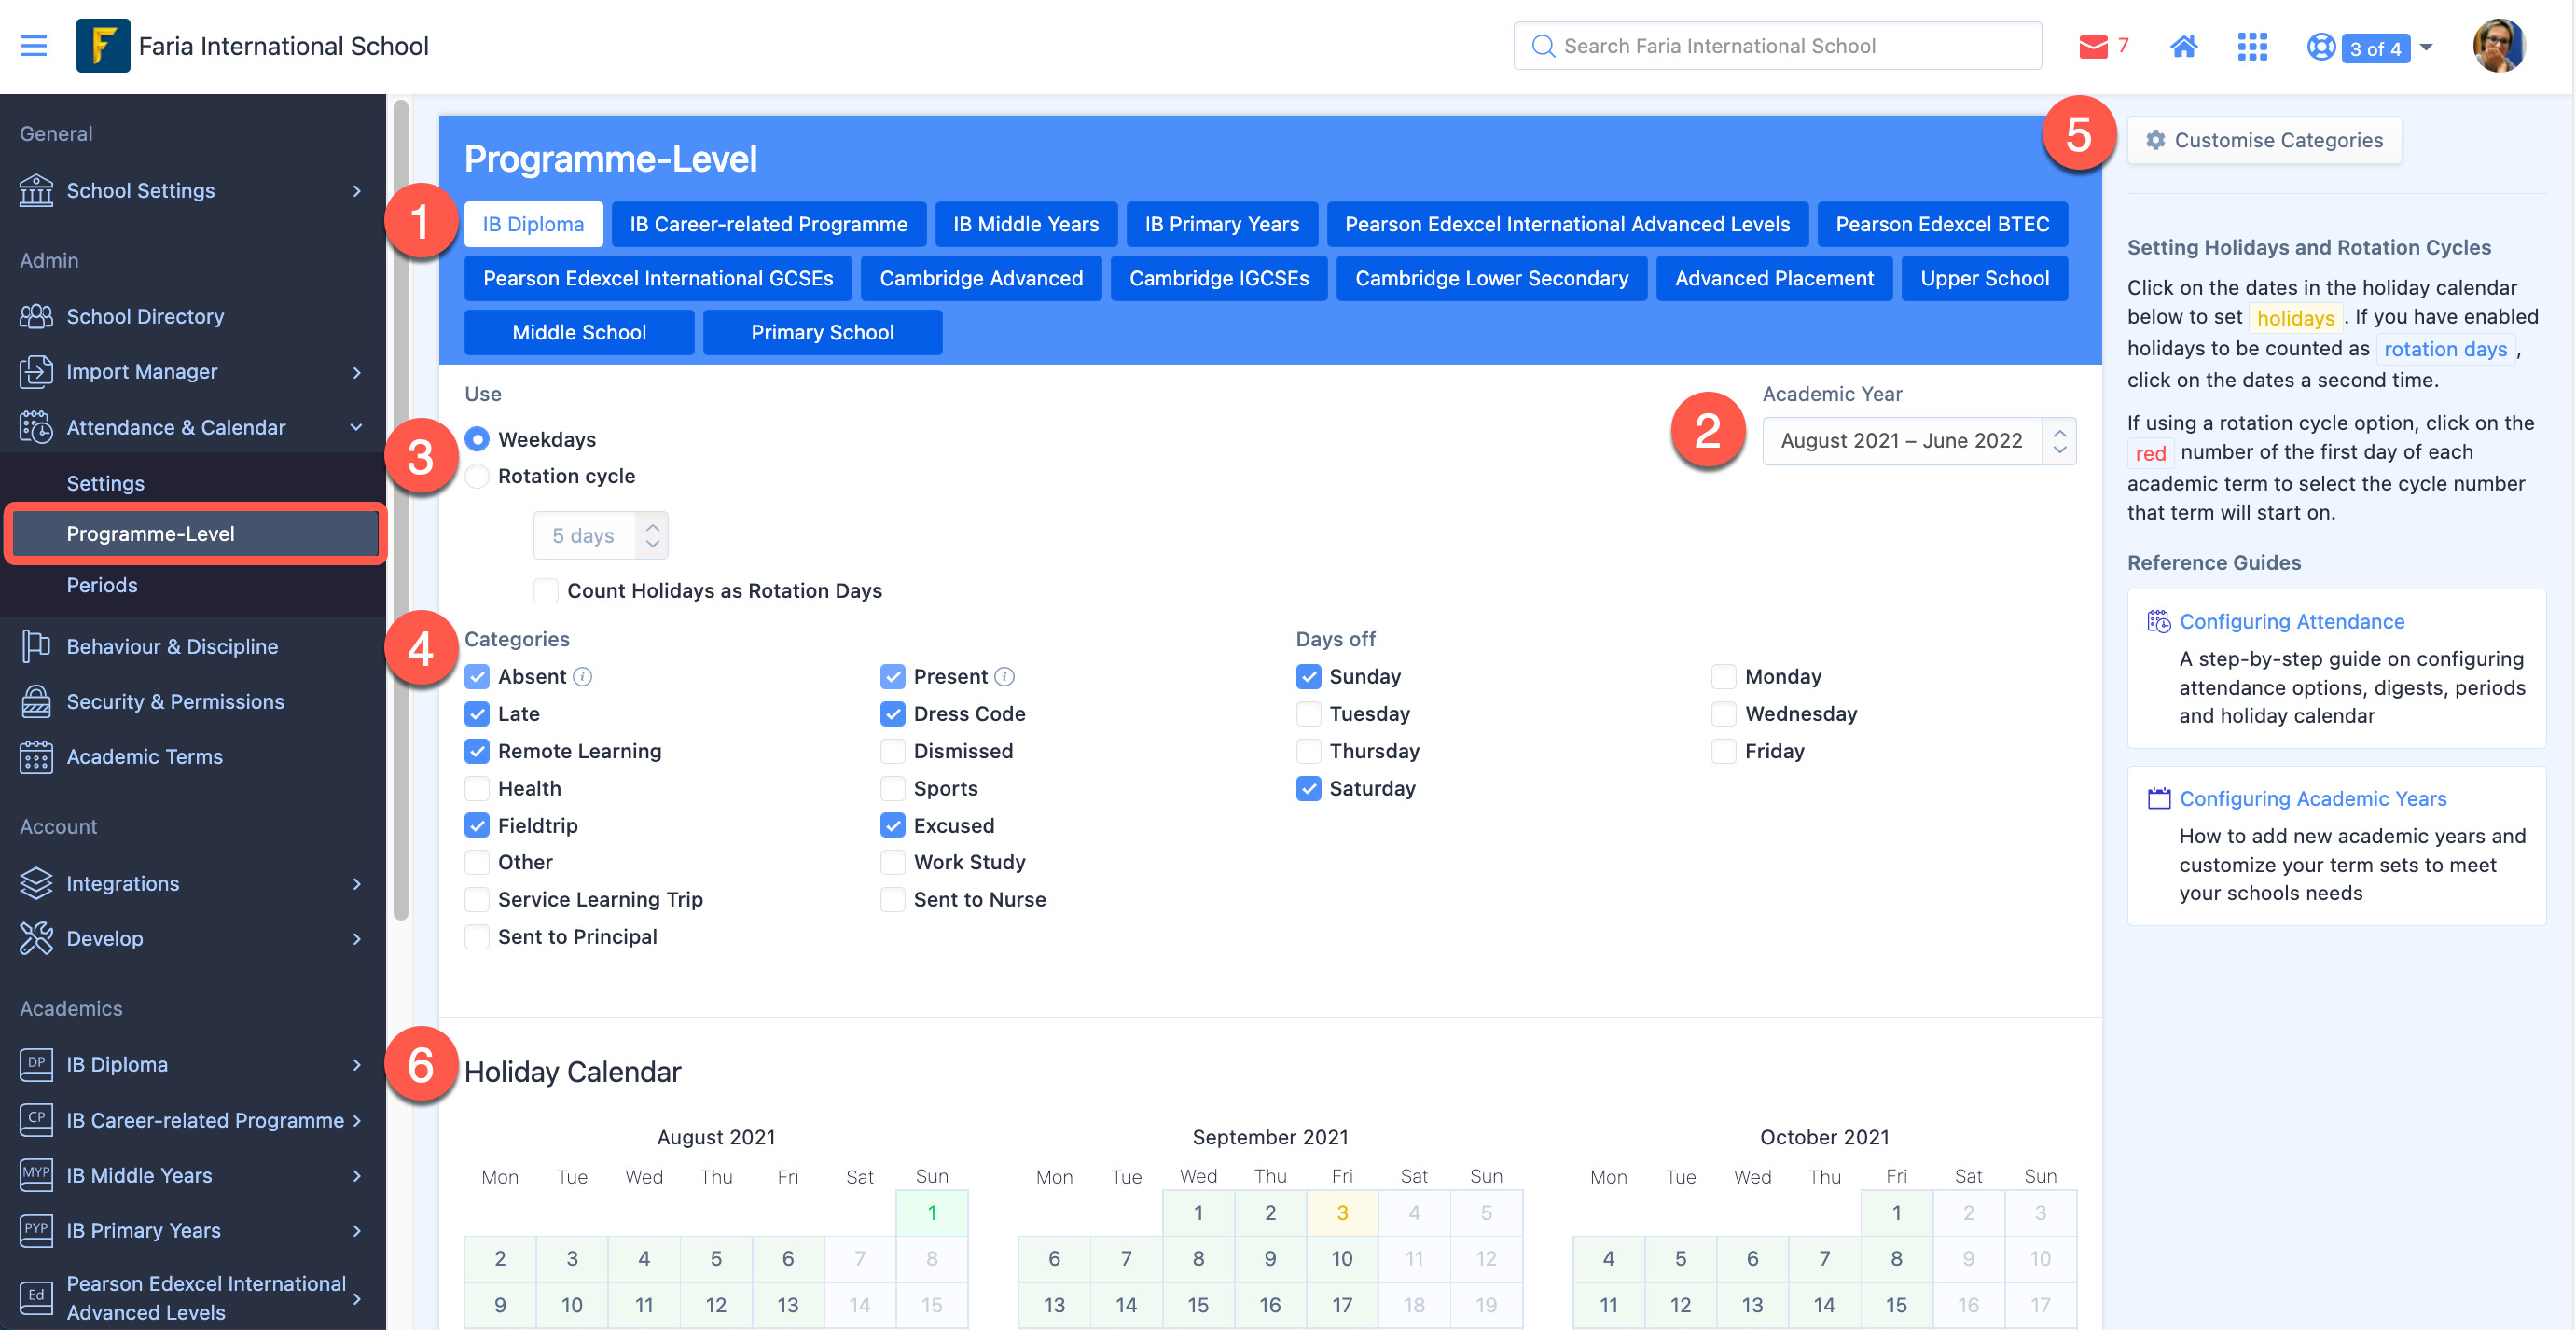Click the Search Faria International School field
Image resolution: width=2576 pixels, height=1330 pixels.
coord(1777,46)
